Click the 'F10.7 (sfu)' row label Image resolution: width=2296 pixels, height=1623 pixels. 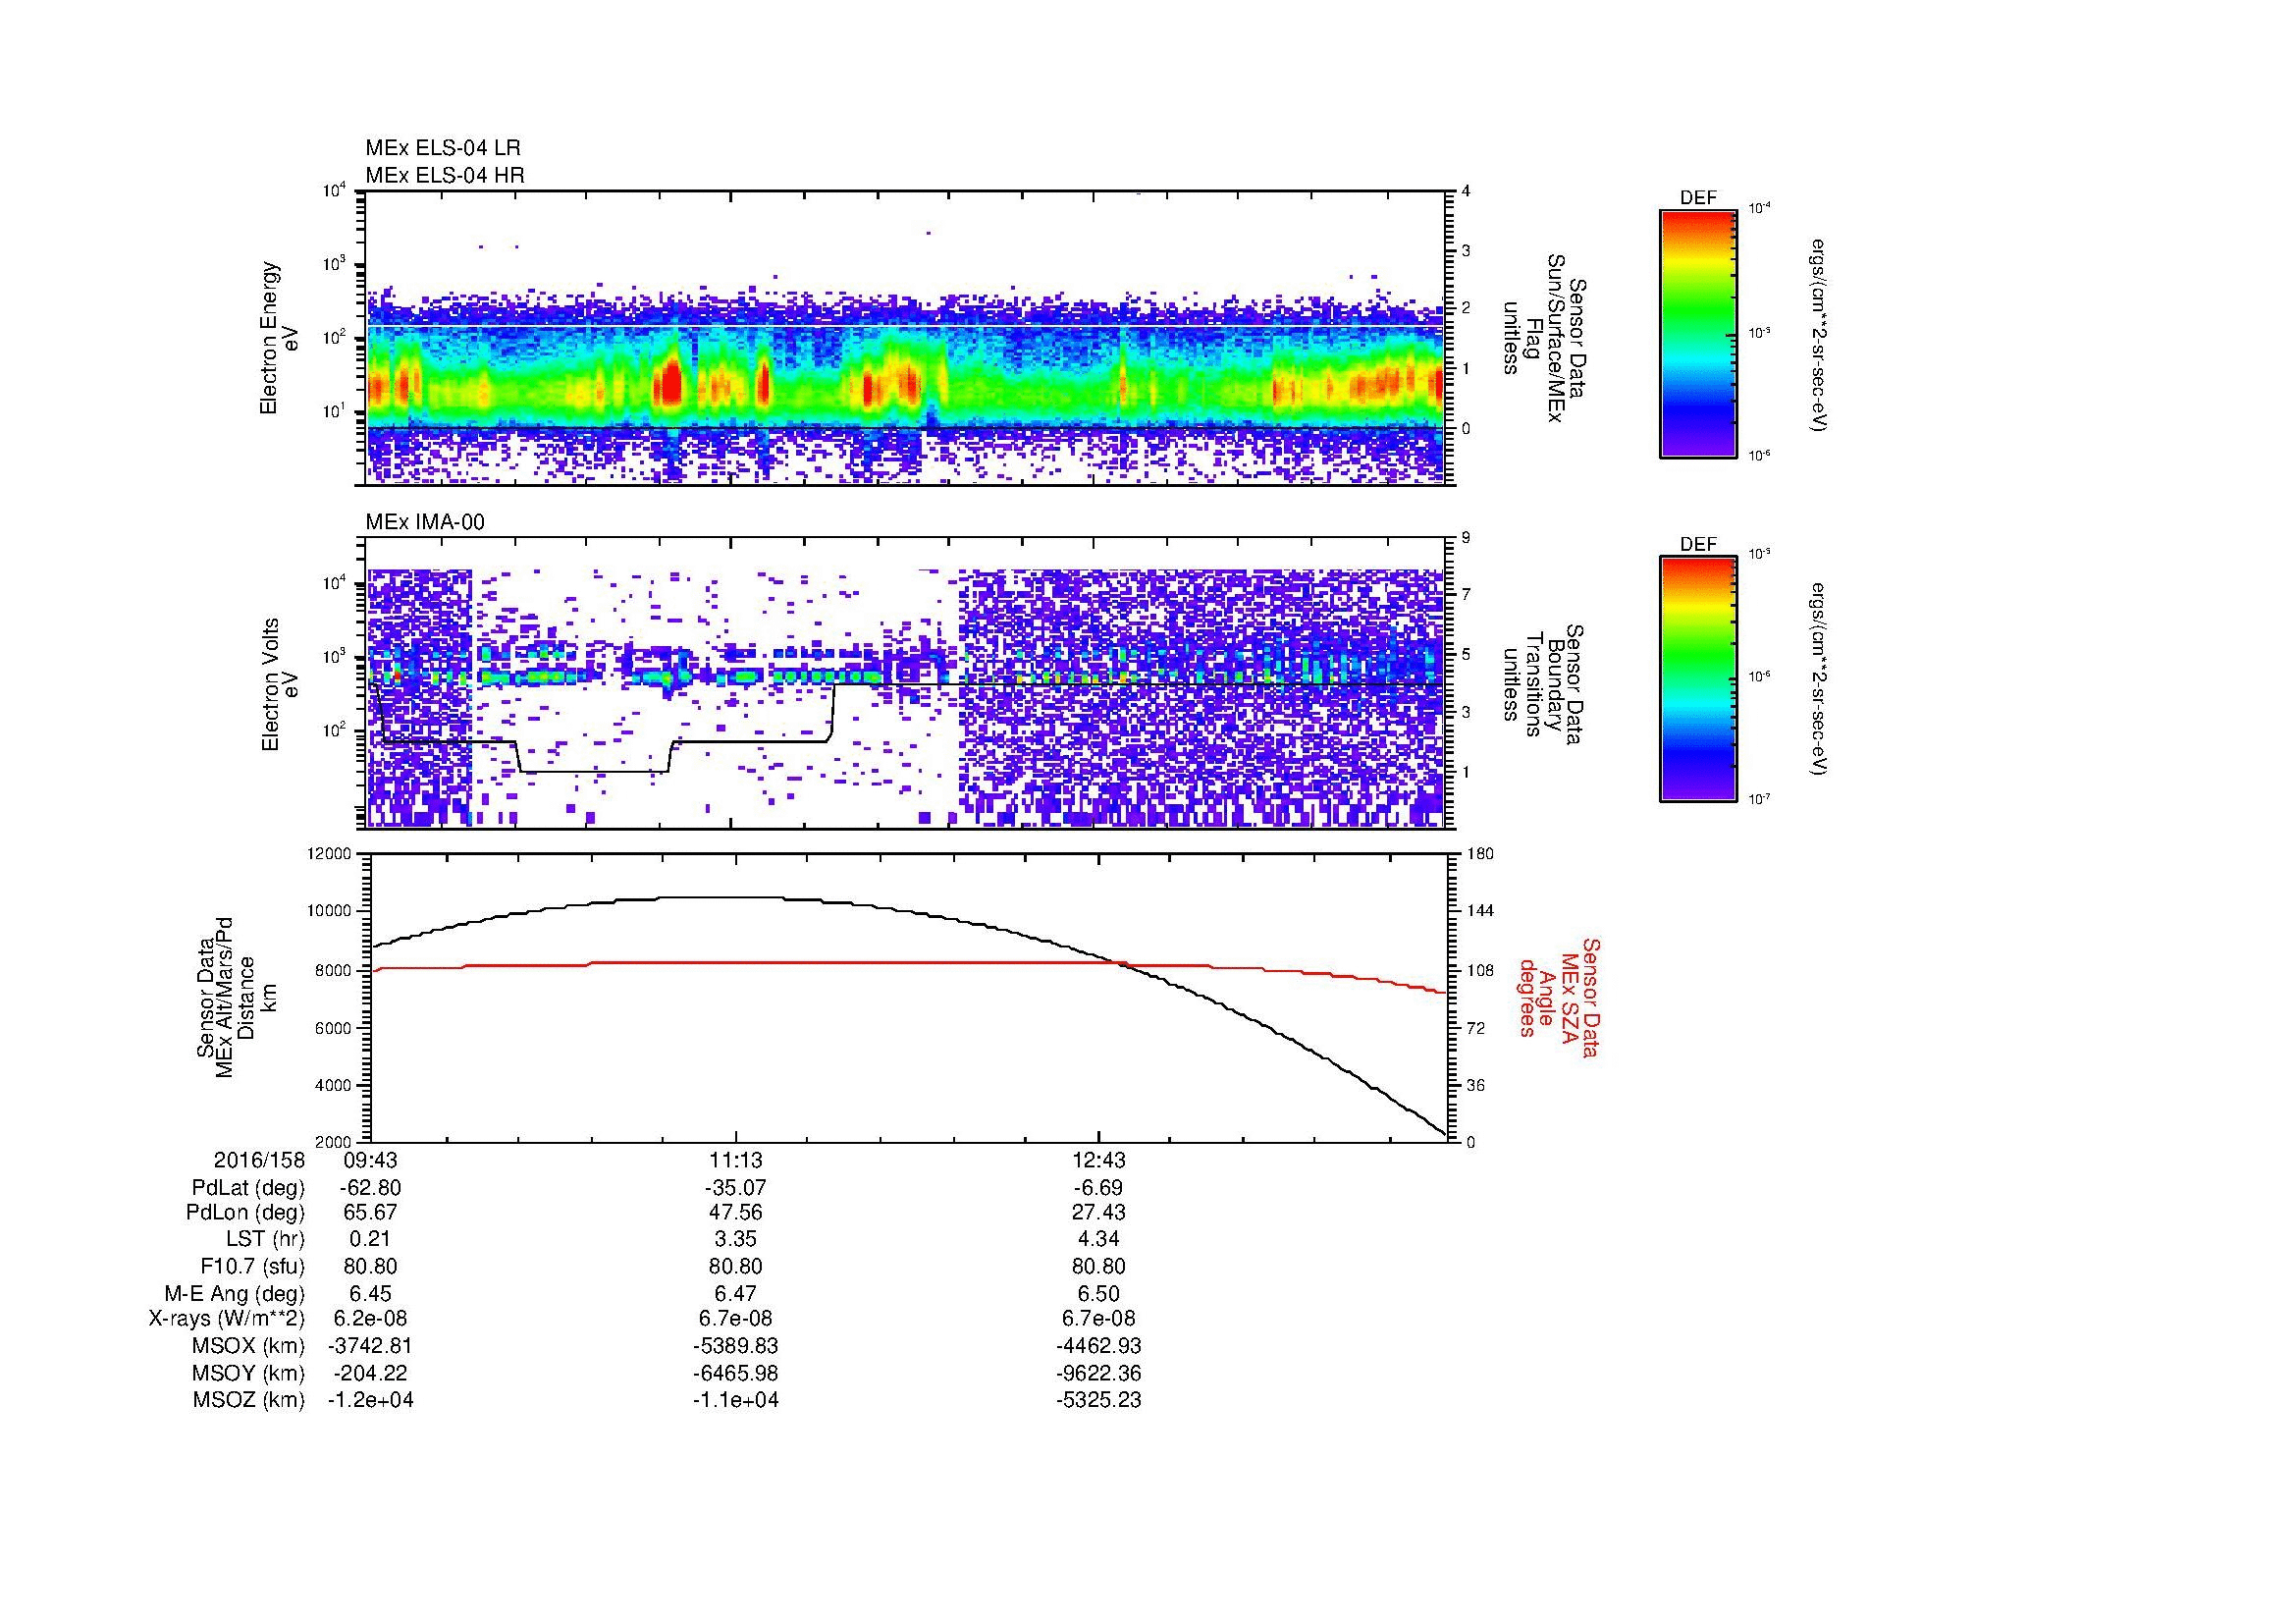click(253, 1266)
